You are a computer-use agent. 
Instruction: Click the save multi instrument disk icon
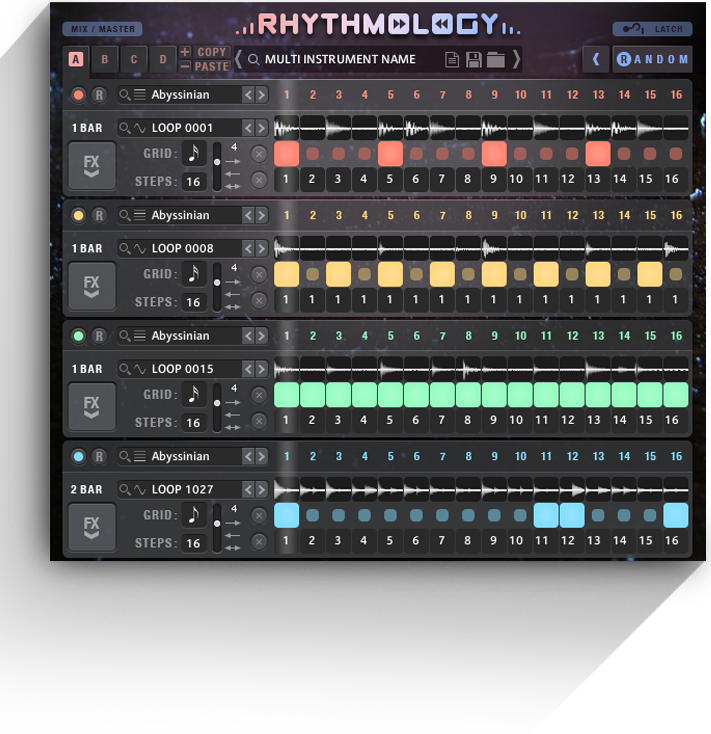coord(474,60)
